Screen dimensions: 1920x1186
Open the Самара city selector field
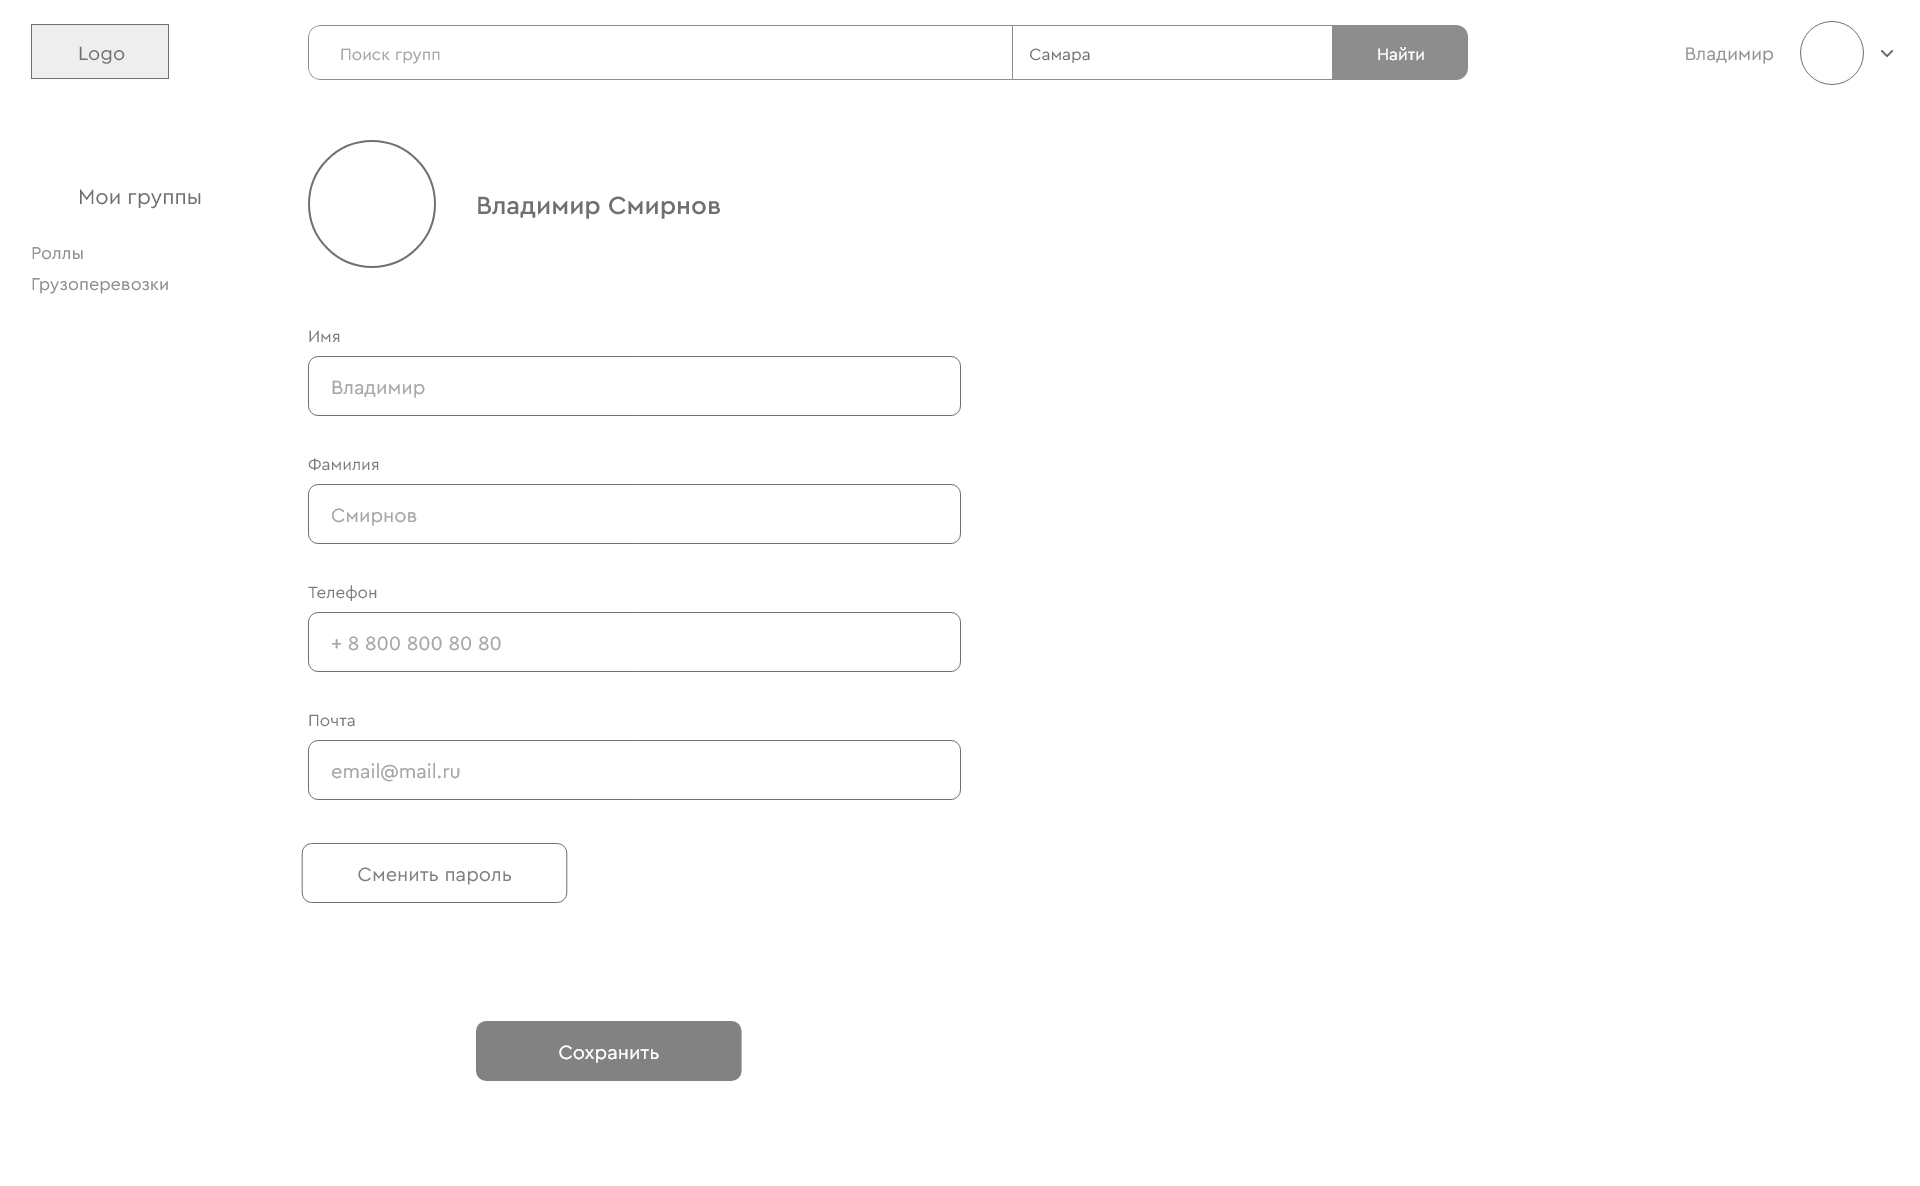tap(1171, 54)
